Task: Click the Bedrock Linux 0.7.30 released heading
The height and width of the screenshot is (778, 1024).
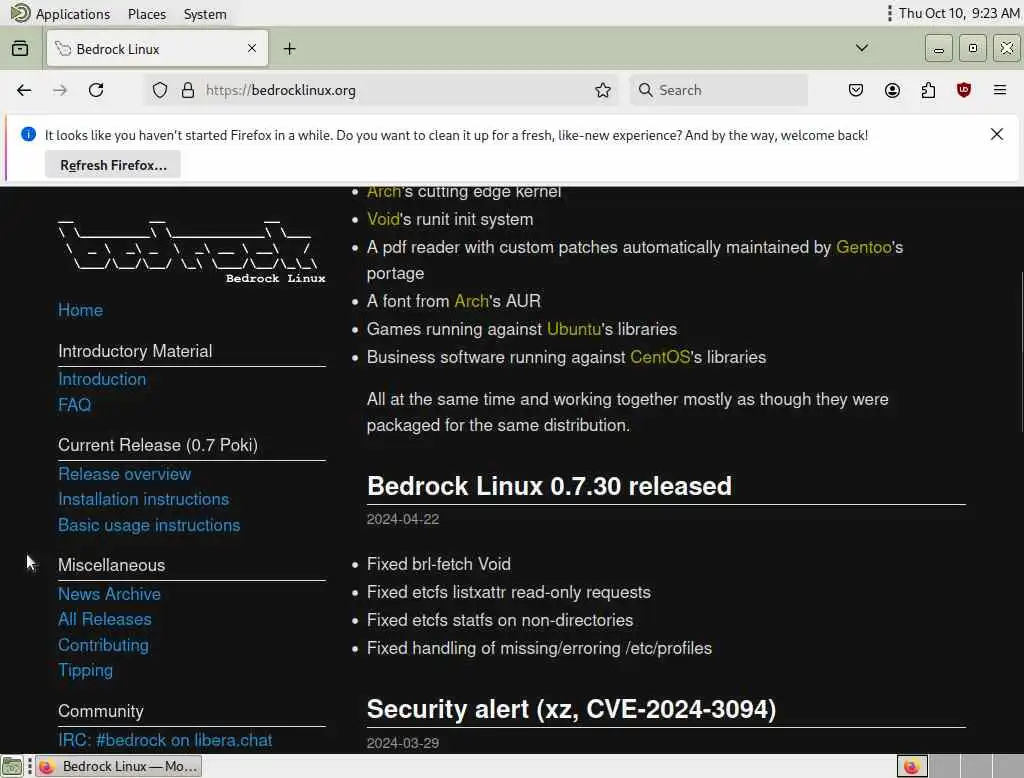Action: click(549, 486)
